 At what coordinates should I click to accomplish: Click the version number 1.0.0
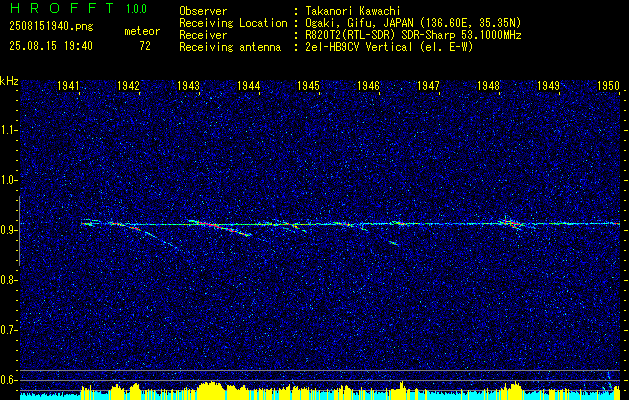click(136, 9)
